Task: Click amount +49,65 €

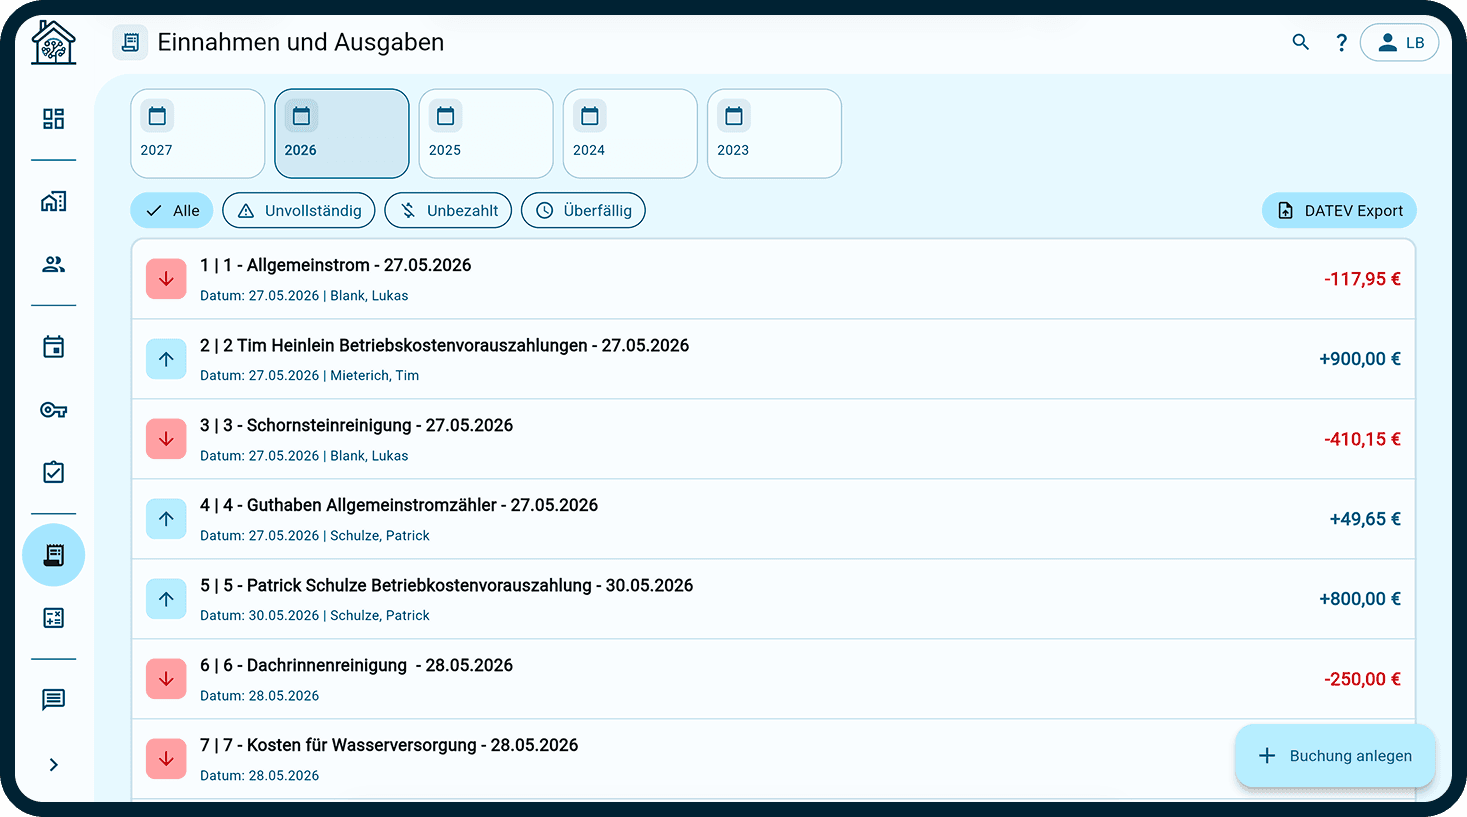Action: click(1365, 519)
